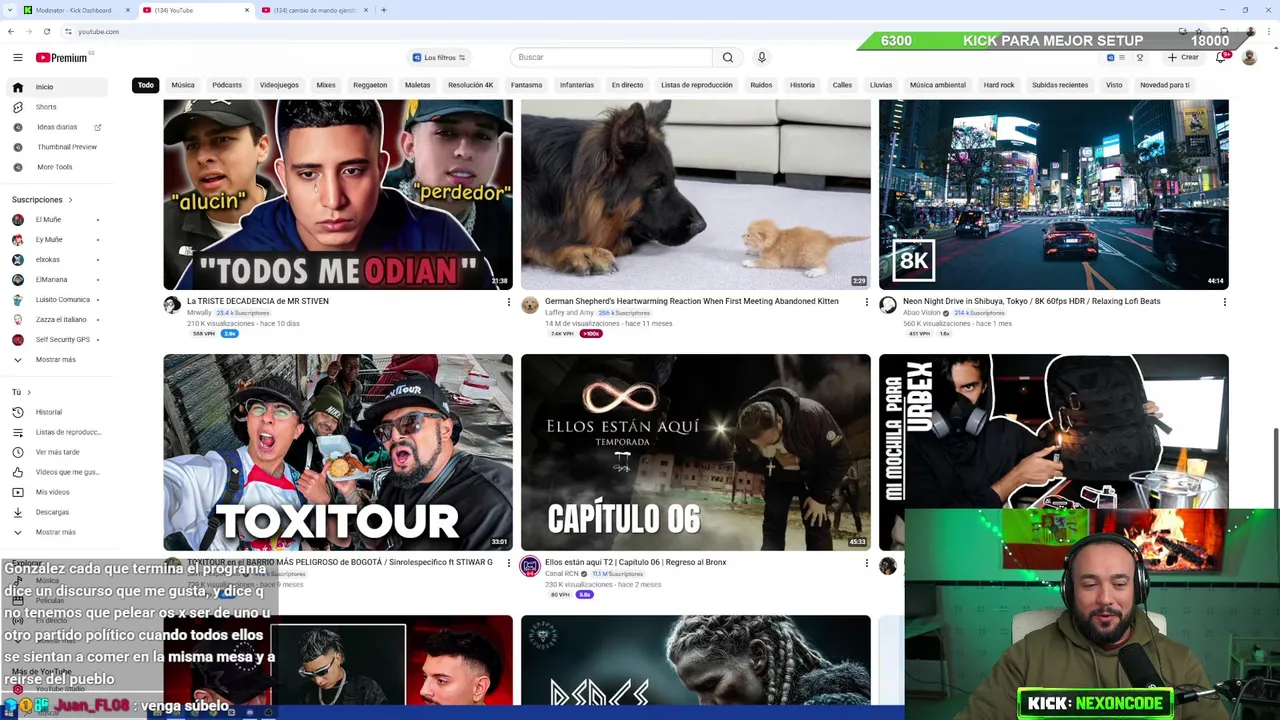Open Vídeos que me gustan
Image resolution: width=1280 pixels, height=720 pixels.
pyautogui.click(x=55, y=472)
